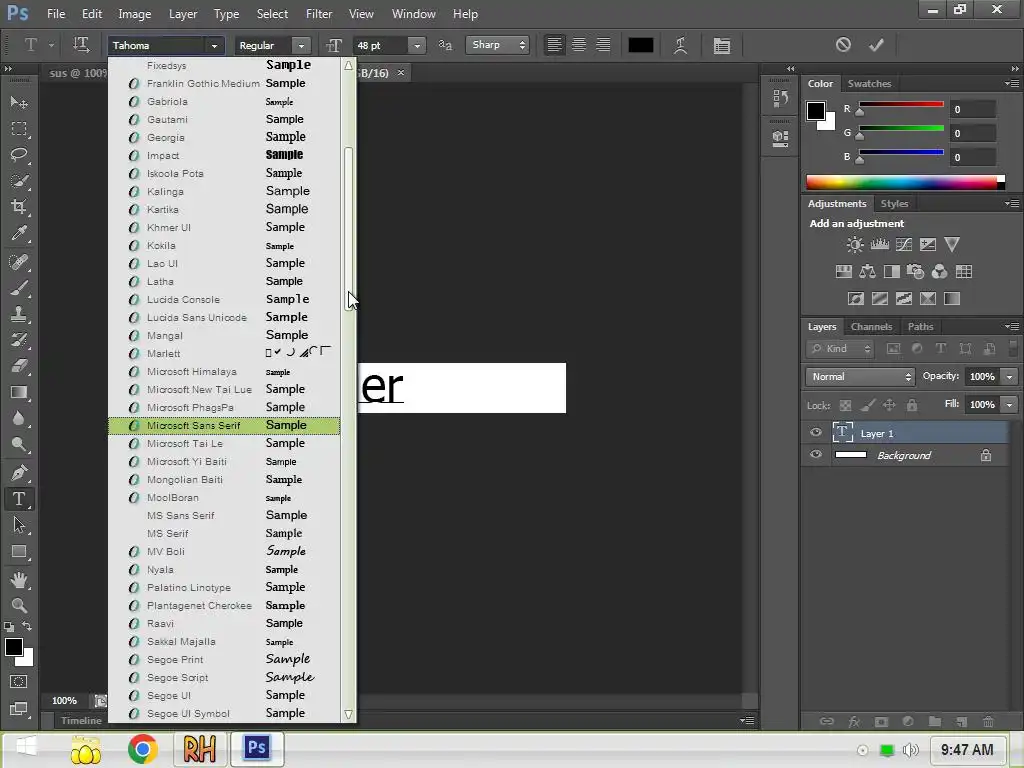Select the Brush tool
The width and height of the screenshot is (1024, 768).
[19, 288]
